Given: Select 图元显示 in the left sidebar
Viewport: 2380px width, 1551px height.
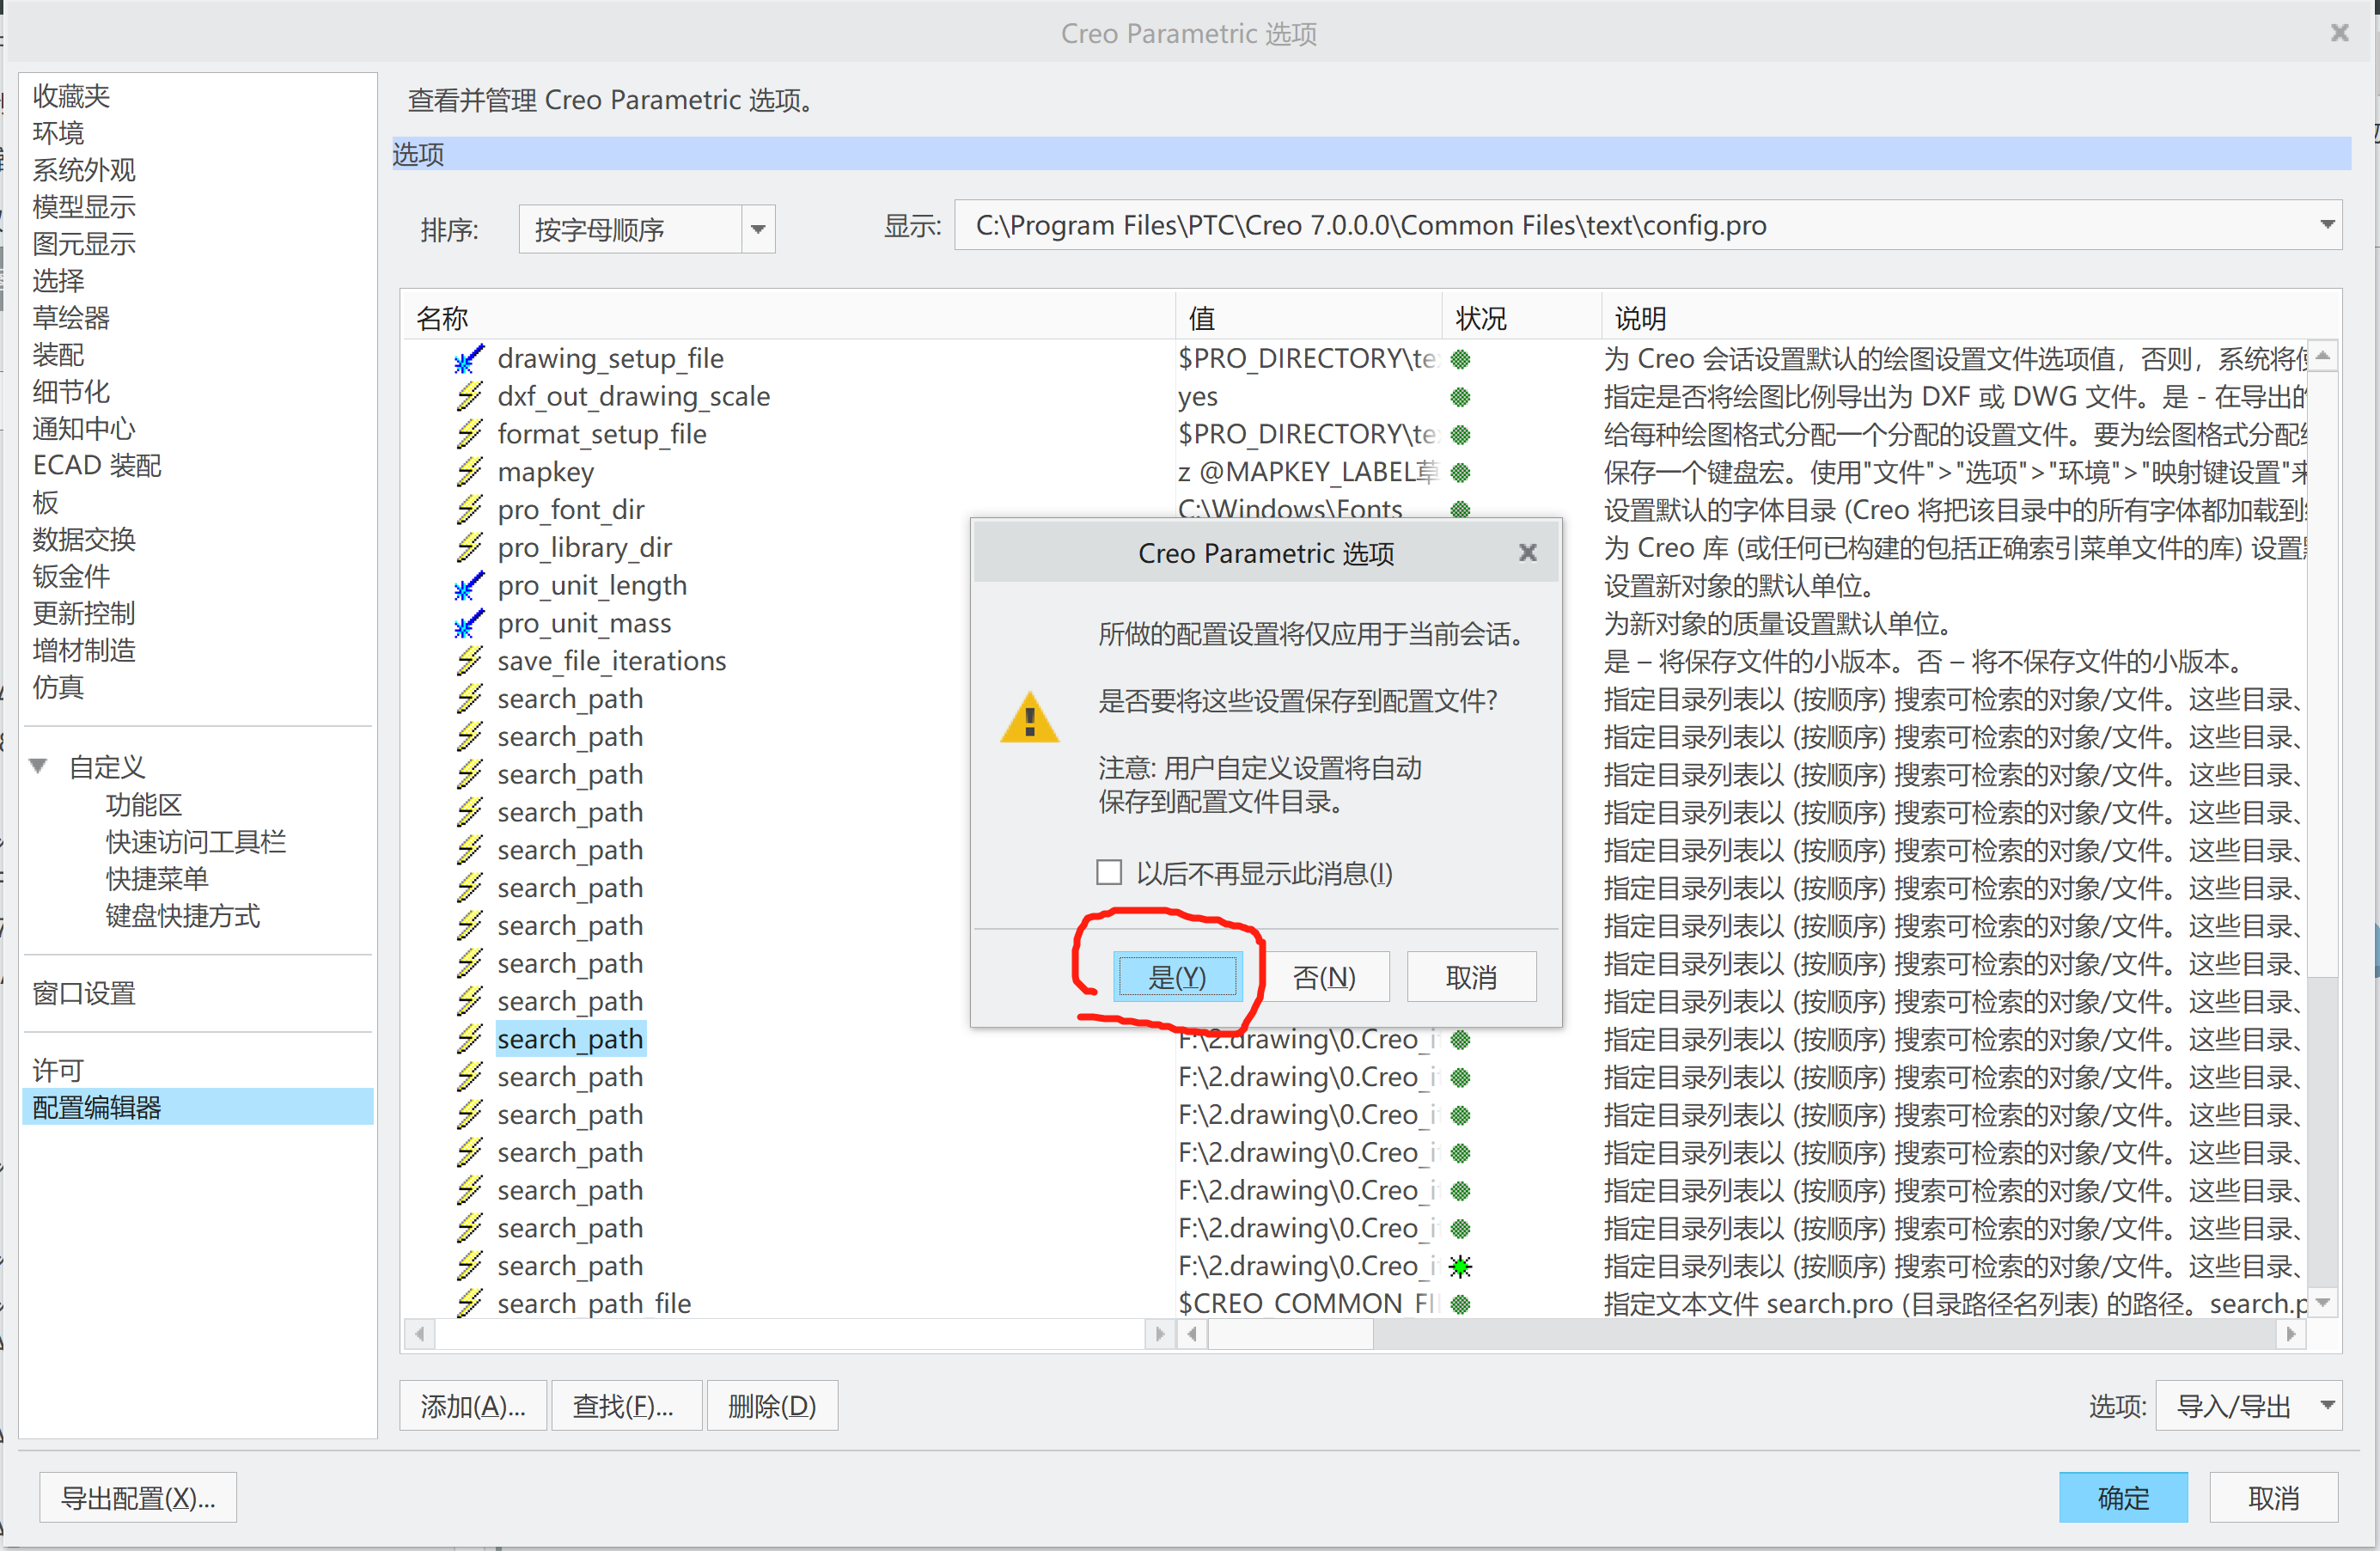Looking at the screenshot, I should point(84,244).
